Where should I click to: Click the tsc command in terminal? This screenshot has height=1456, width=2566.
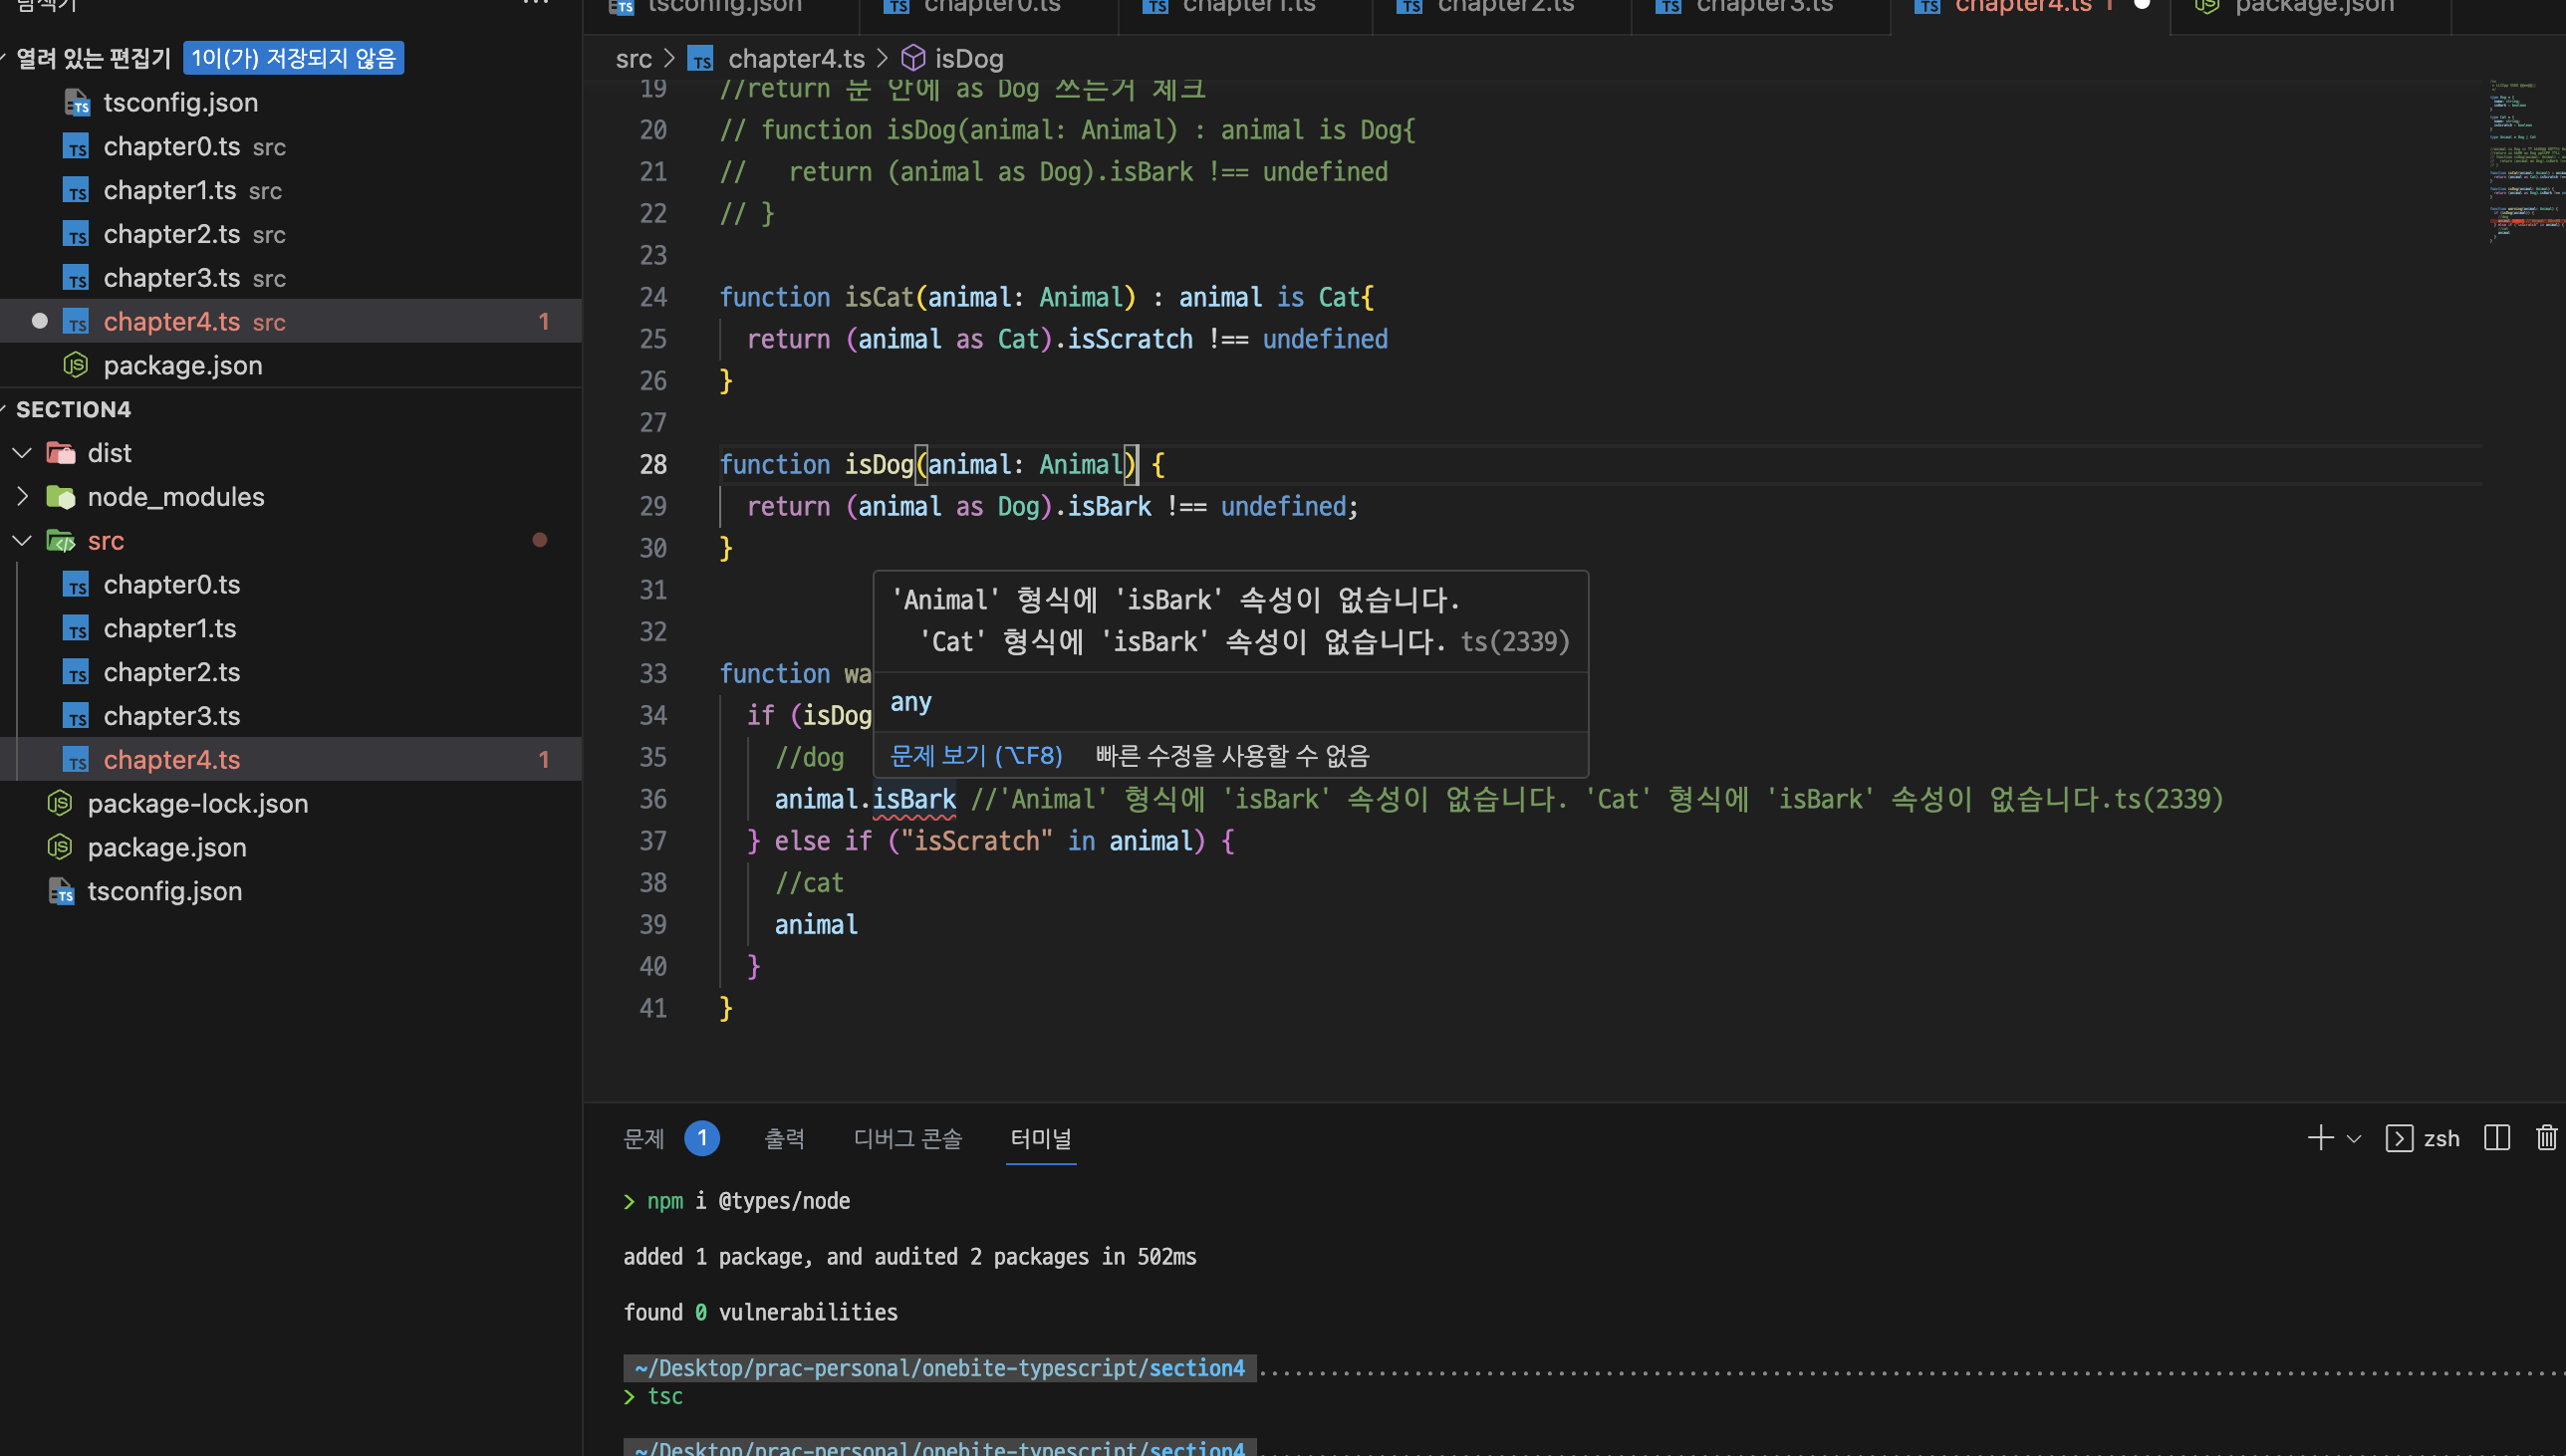(x=665, y=1396)
